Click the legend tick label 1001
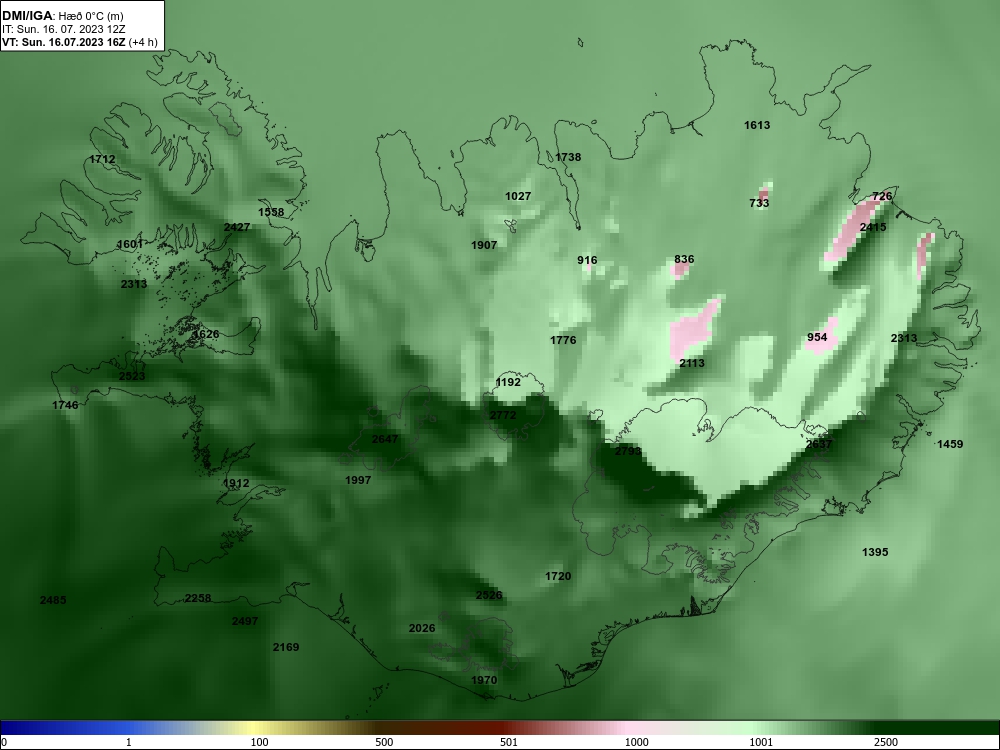 pyautogui.click(x=761, y=742)
